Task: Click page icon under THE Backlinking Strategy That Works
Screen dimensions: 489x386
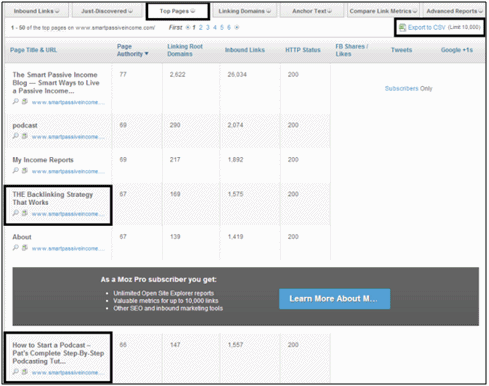Action: click(x=25, y=213)
